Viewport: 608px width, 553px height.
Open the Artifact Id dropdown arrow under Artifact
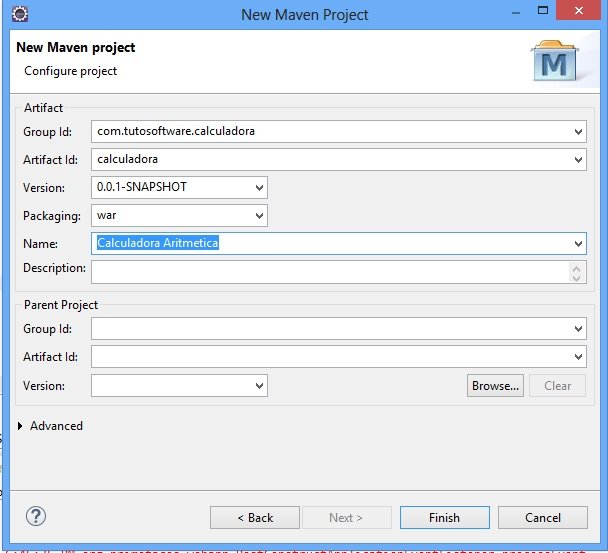pos(578,160)
